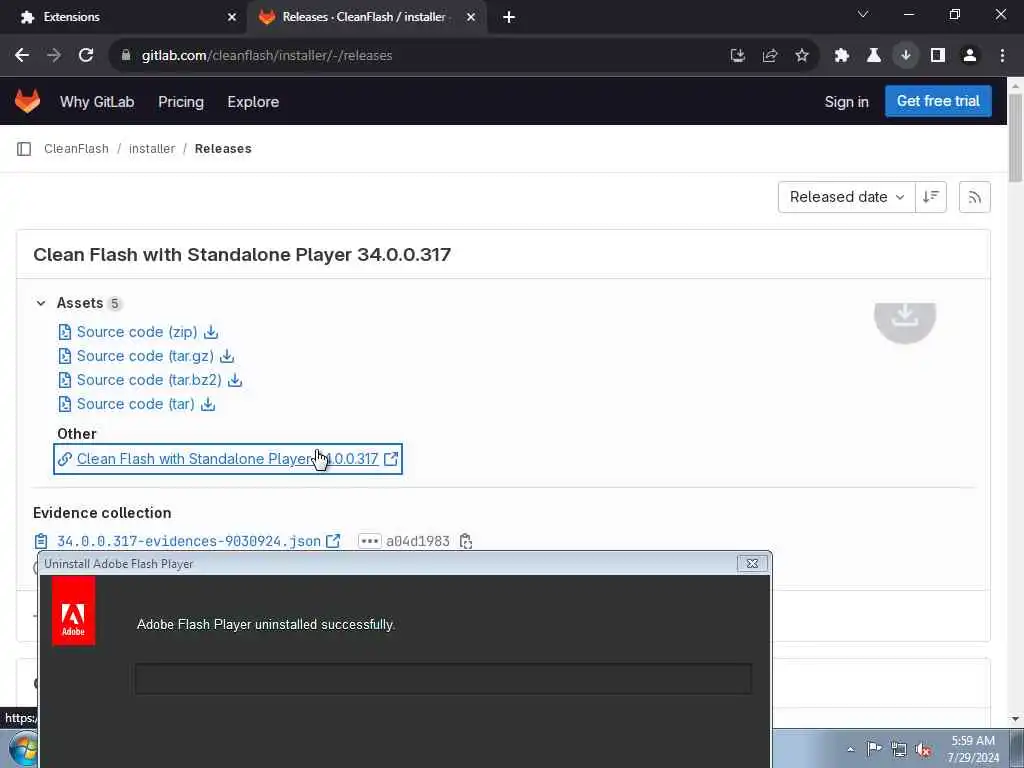Viewport: 1024px width, 768px height.
Task: Close Uninstall Adobe Flash Player dialog
Action: coord(752,564)
